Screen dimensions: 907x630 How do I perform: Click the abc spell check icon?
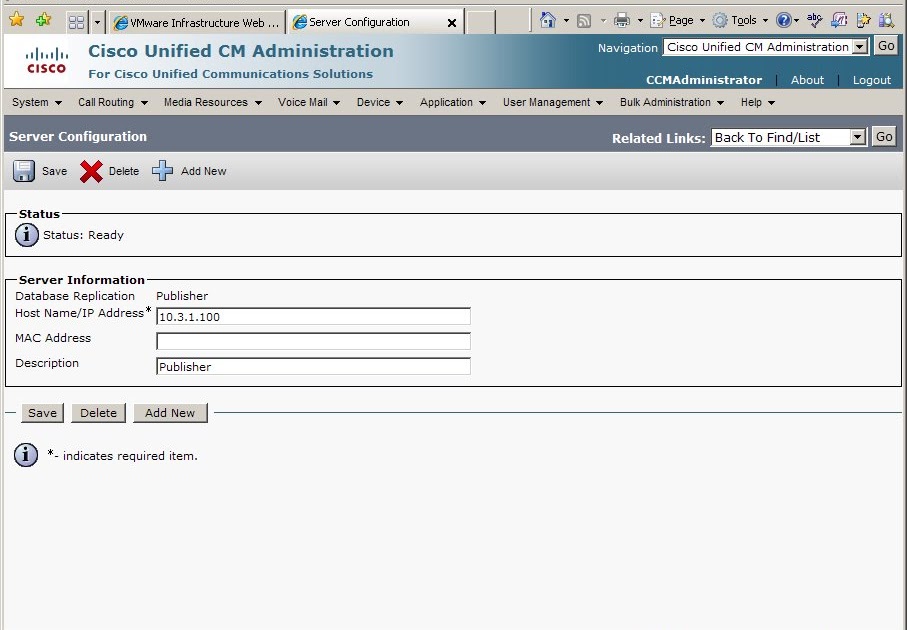click(814, 21)
